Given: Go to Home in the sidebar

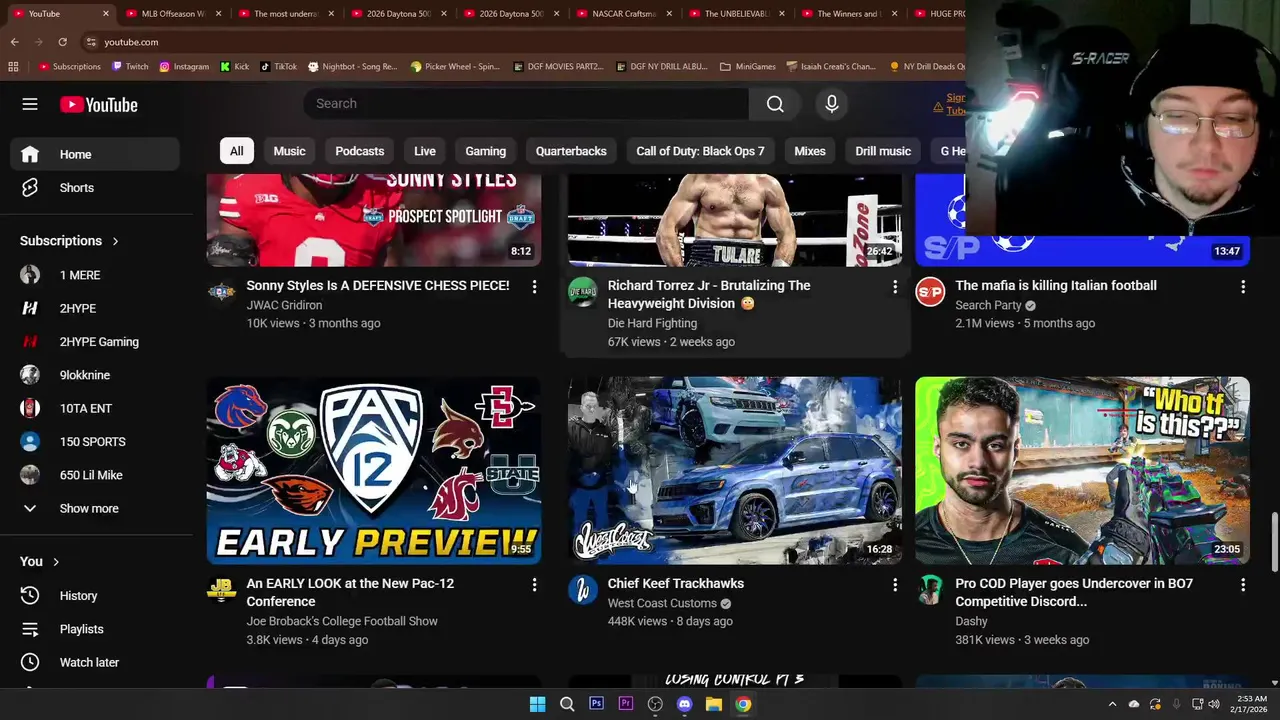Looking at the screenshot, I should point(95,154).
